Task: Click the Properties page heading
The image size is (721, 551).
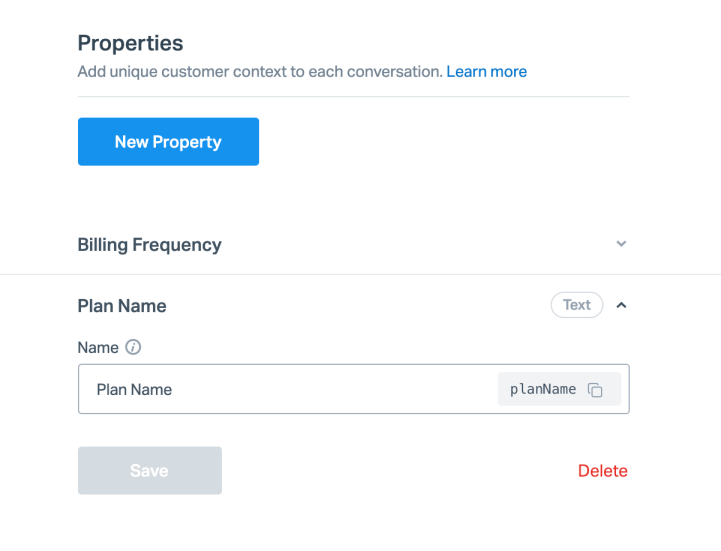Action: click(x=130, y=43)
